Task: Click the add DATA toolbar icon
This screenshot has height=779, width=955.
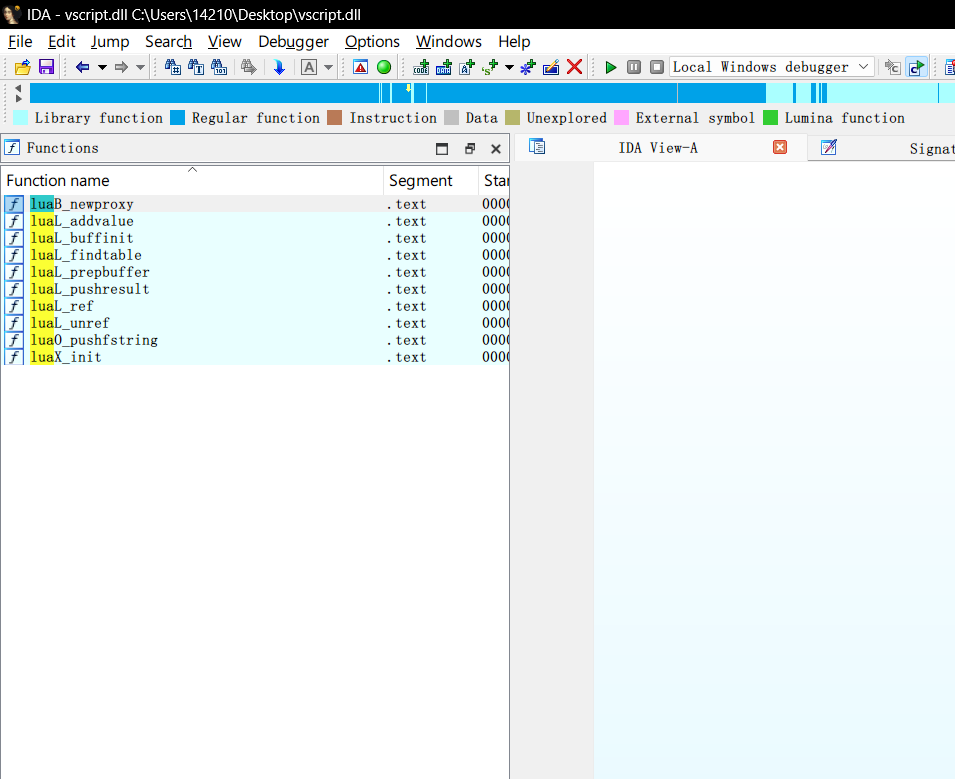Action: pyautogui.click(x=444, y=67)
